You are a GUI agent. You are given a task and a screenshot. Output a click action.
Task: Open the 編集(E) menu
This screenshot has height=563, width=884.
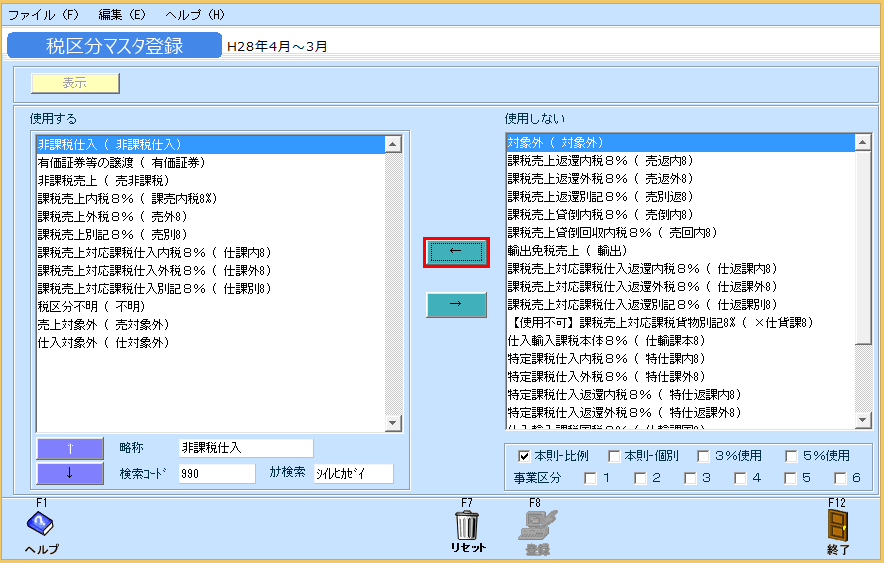pyautogui.click(x=122, y=15)
